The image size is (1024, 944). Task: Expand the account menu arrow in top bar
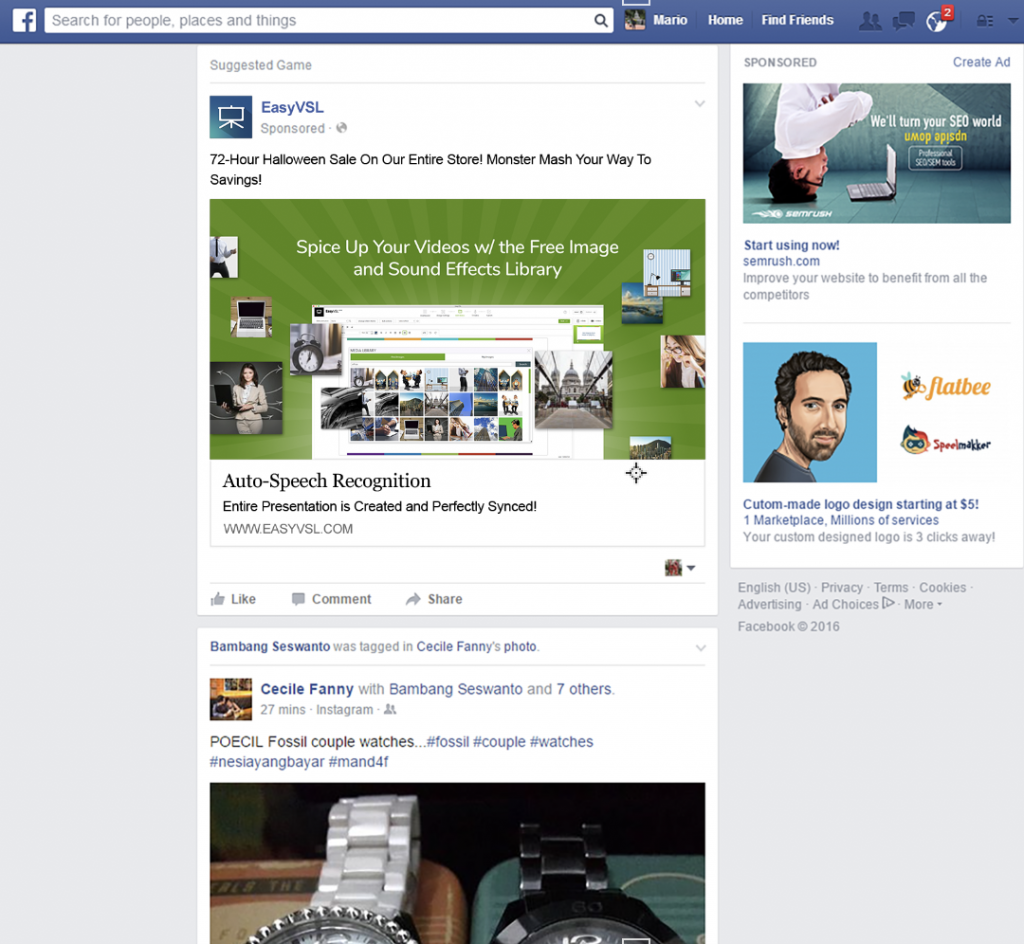click(1013, 21)
